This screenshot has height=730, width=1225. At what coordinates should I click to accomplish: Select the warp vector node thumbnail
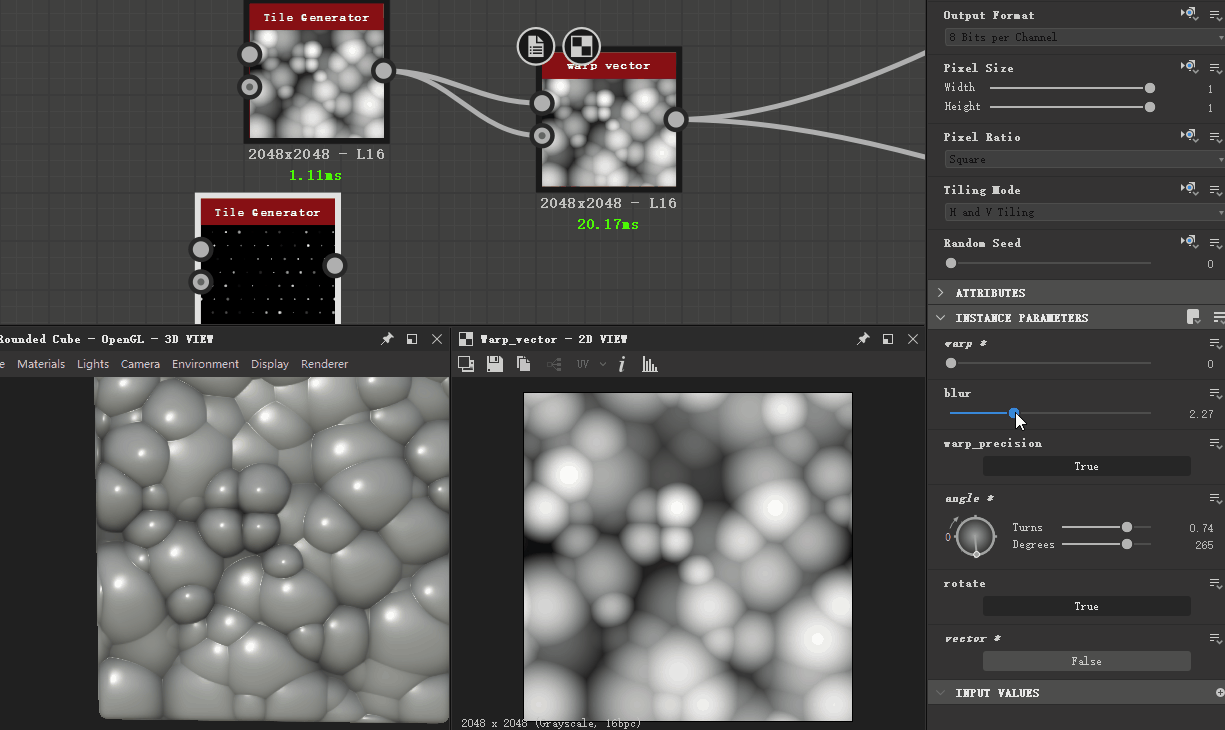point(609,133)
